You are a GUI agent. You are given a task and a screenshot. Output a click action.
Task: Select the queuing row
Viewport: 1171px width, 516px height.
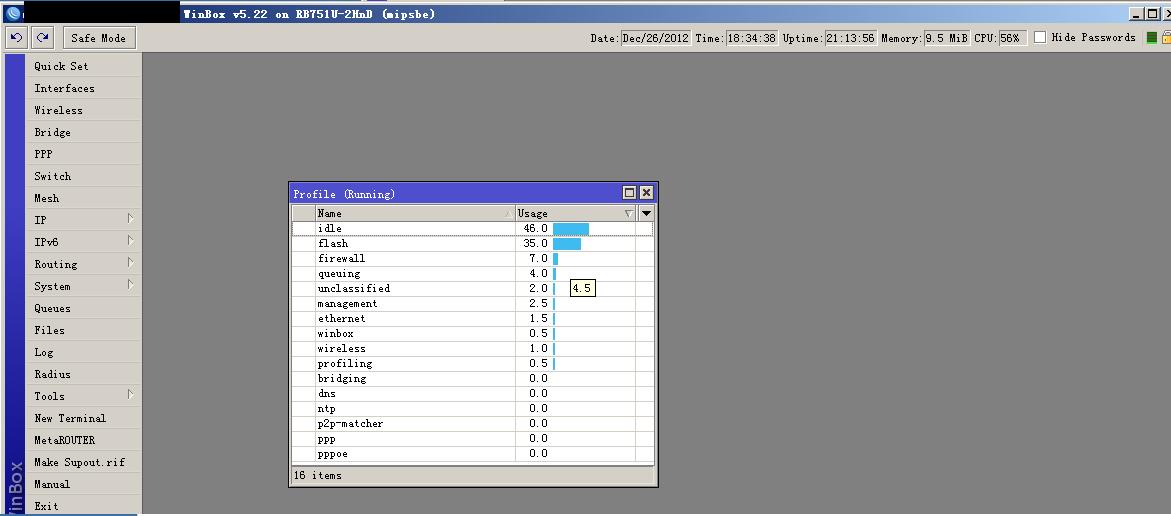click(x=473, y=273)
